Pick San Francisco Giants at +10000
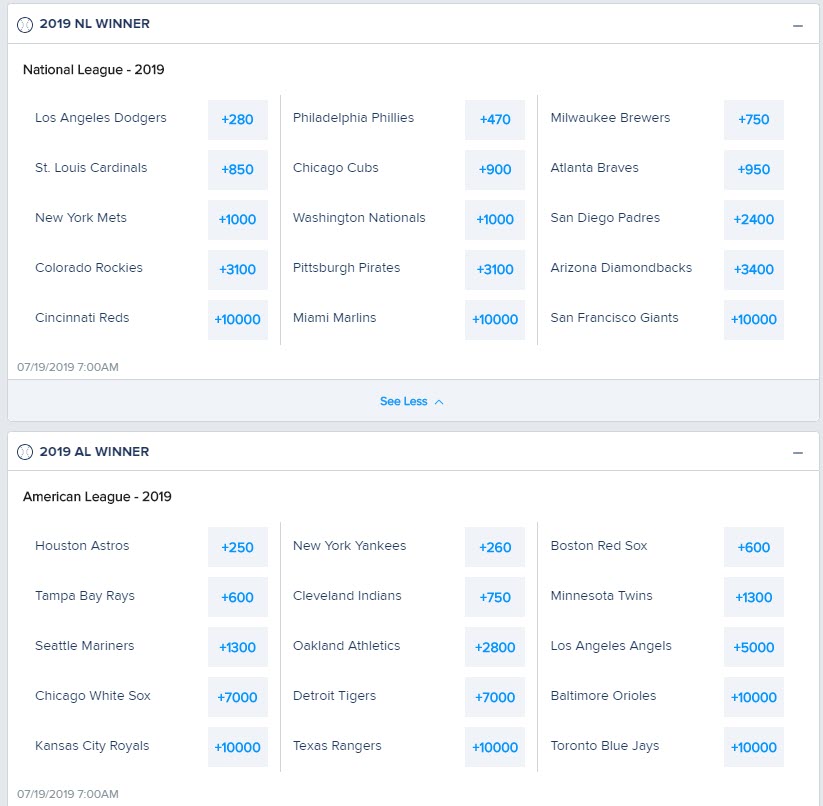The width and height of the screenshot is (823, 806). 754,320
